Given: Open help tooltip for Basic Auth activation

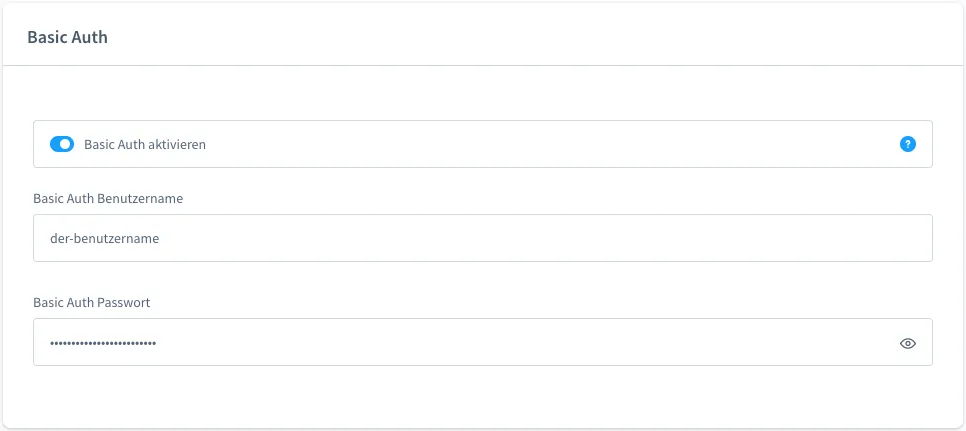Looking at the screenshot, I should point(907,144).
